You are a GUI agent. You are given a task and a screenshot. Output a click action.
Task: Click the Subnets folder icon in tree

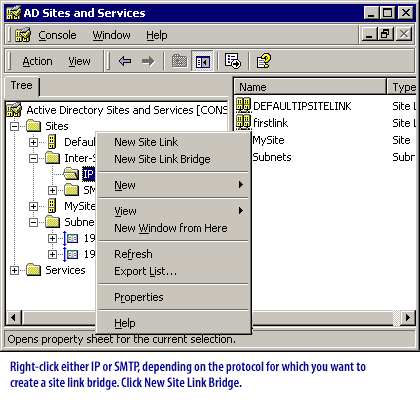click(x=53, y=222)
